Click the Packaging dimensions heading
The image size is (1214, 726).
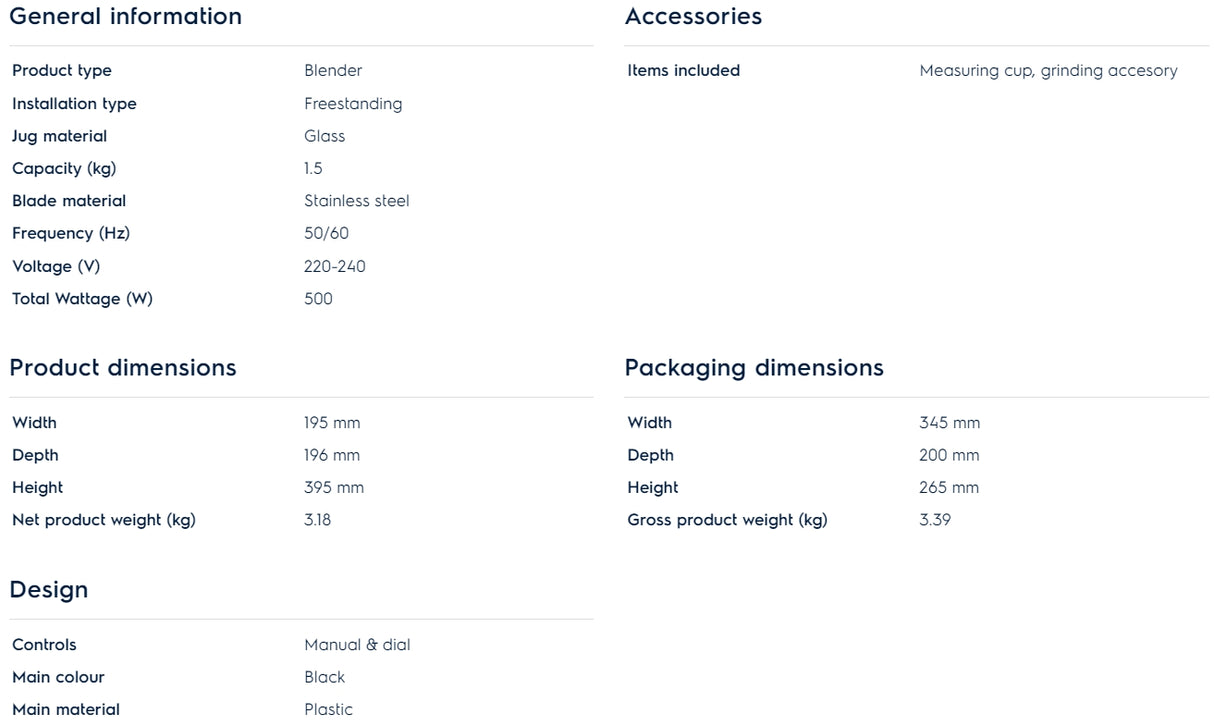[x=754, y=368]
